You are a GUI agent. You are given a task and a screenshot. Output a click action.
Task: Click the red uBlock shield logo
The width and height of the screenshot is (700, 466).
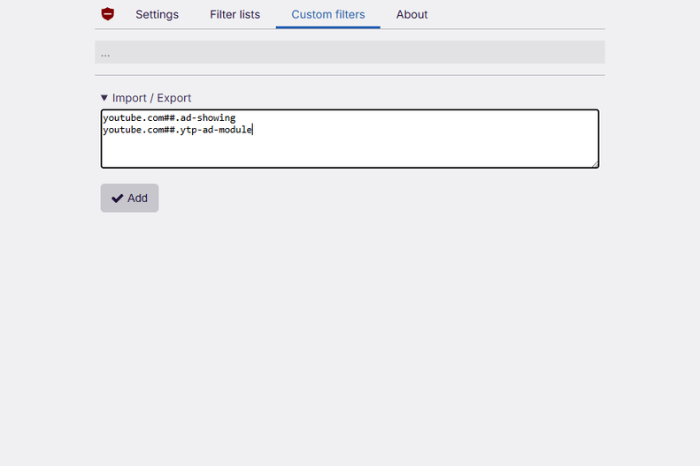tap(108, 14)
